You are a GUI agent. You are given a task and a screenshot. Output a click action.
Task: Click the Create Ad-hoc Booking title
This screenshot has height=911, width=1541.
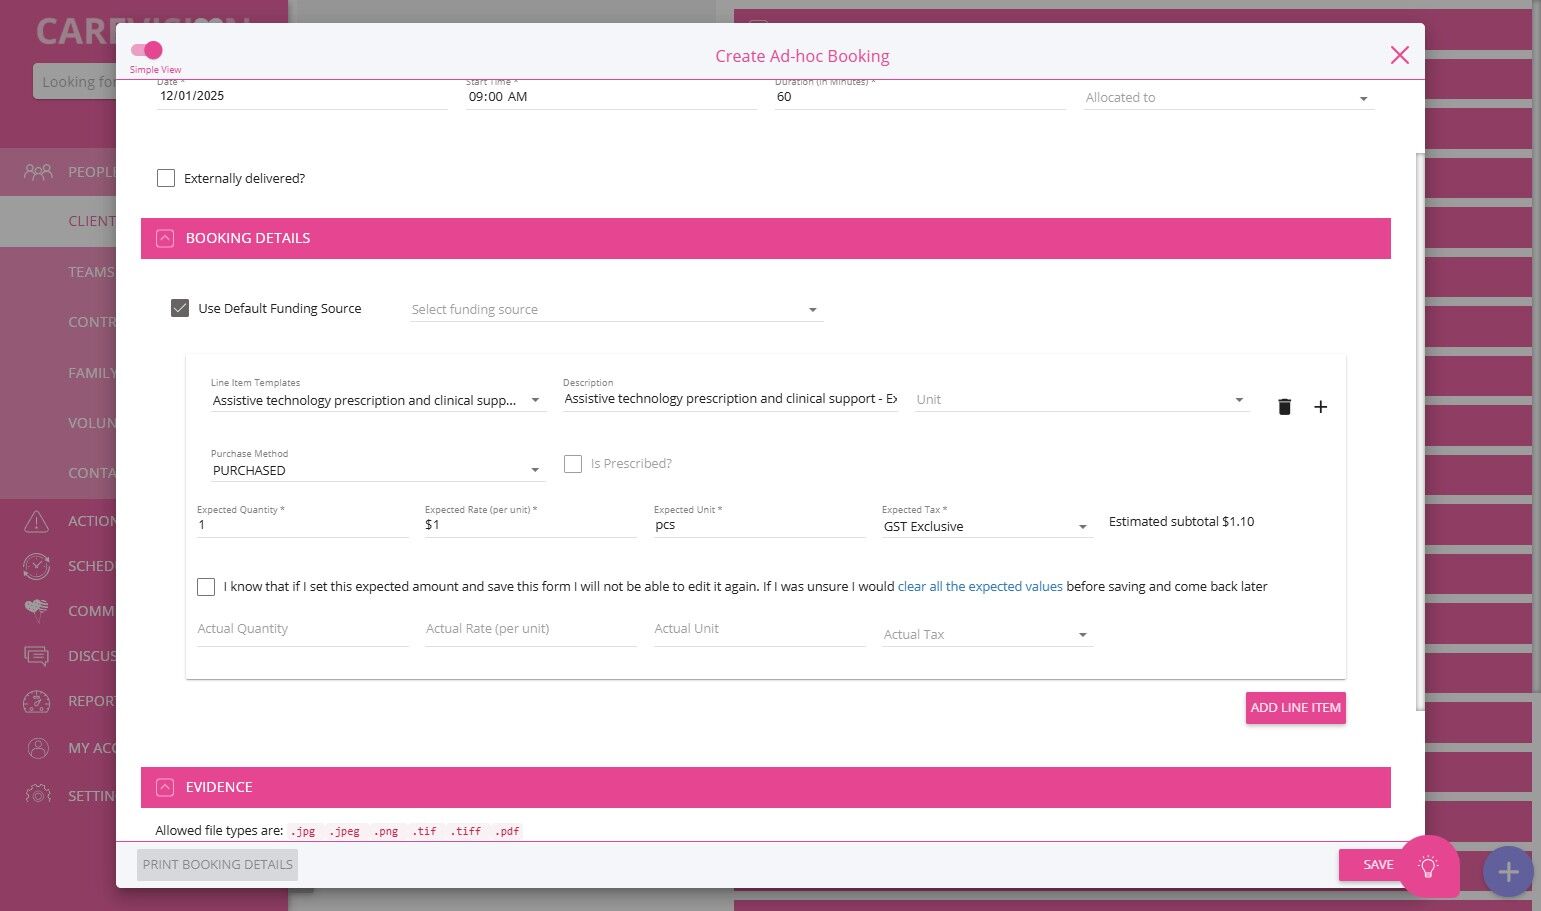click(802, 56)
